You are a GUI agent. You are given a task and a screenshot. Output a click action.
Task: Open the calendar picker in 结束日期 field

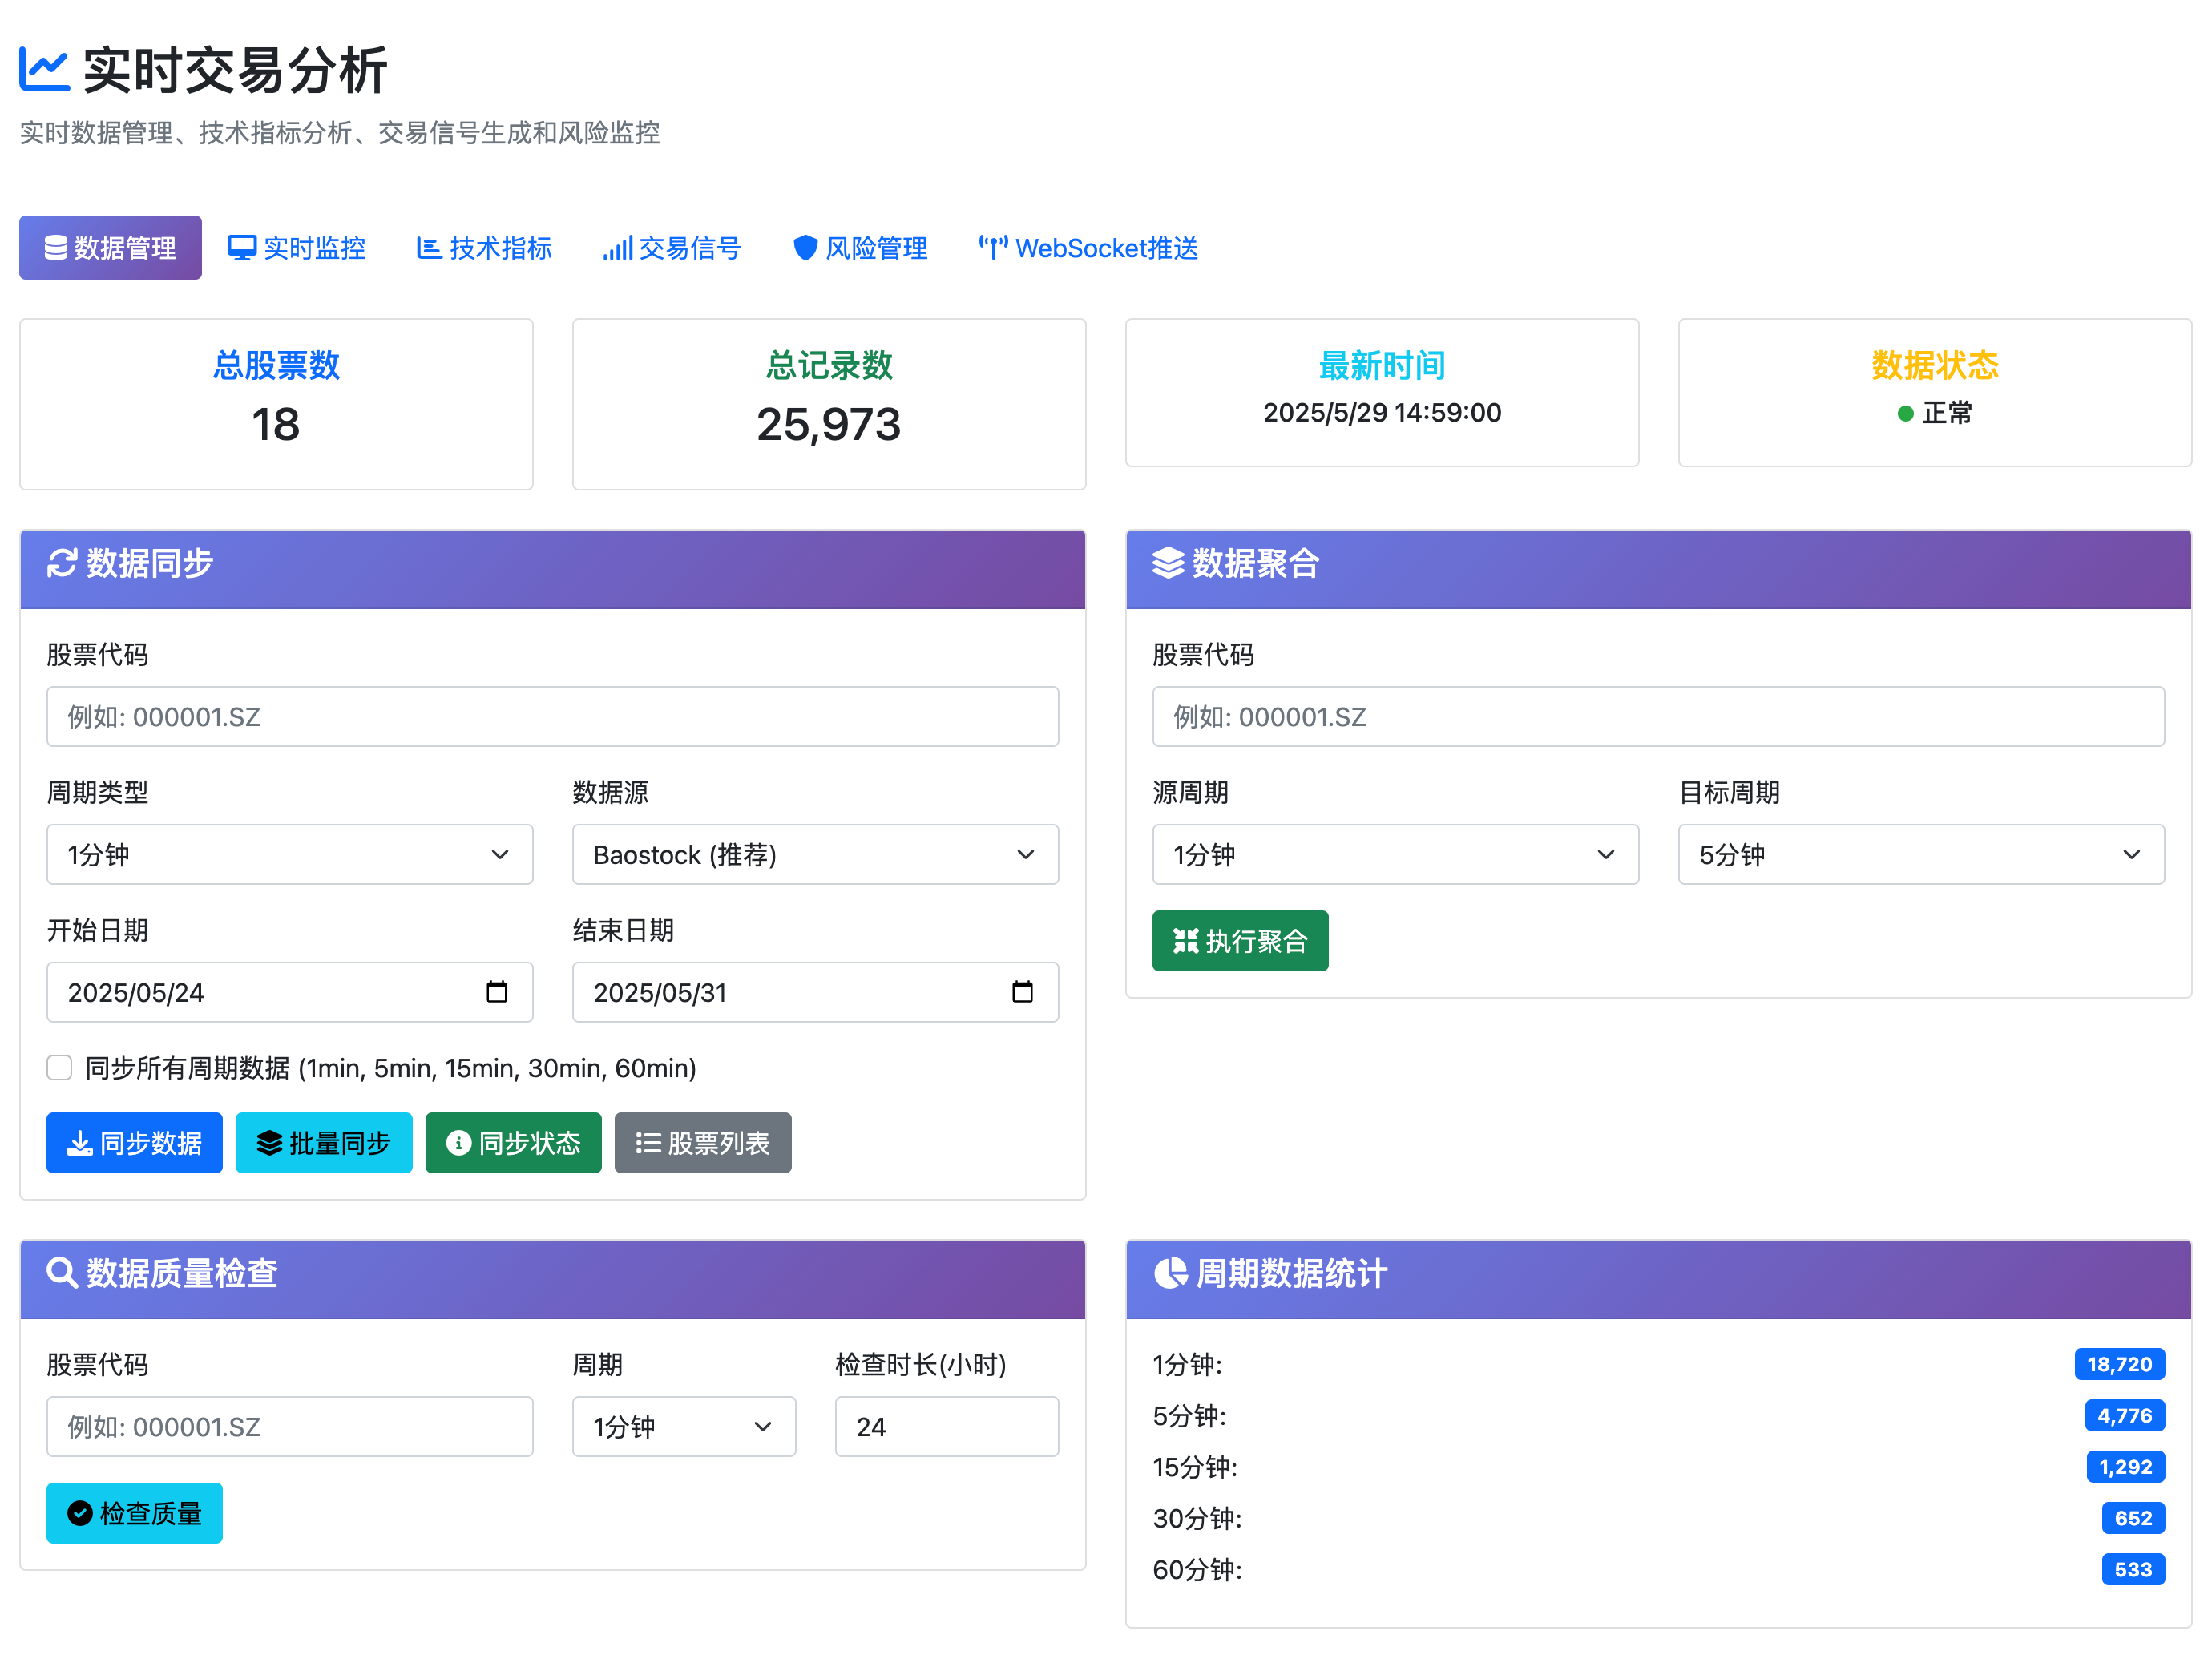tap(1022, 992)
